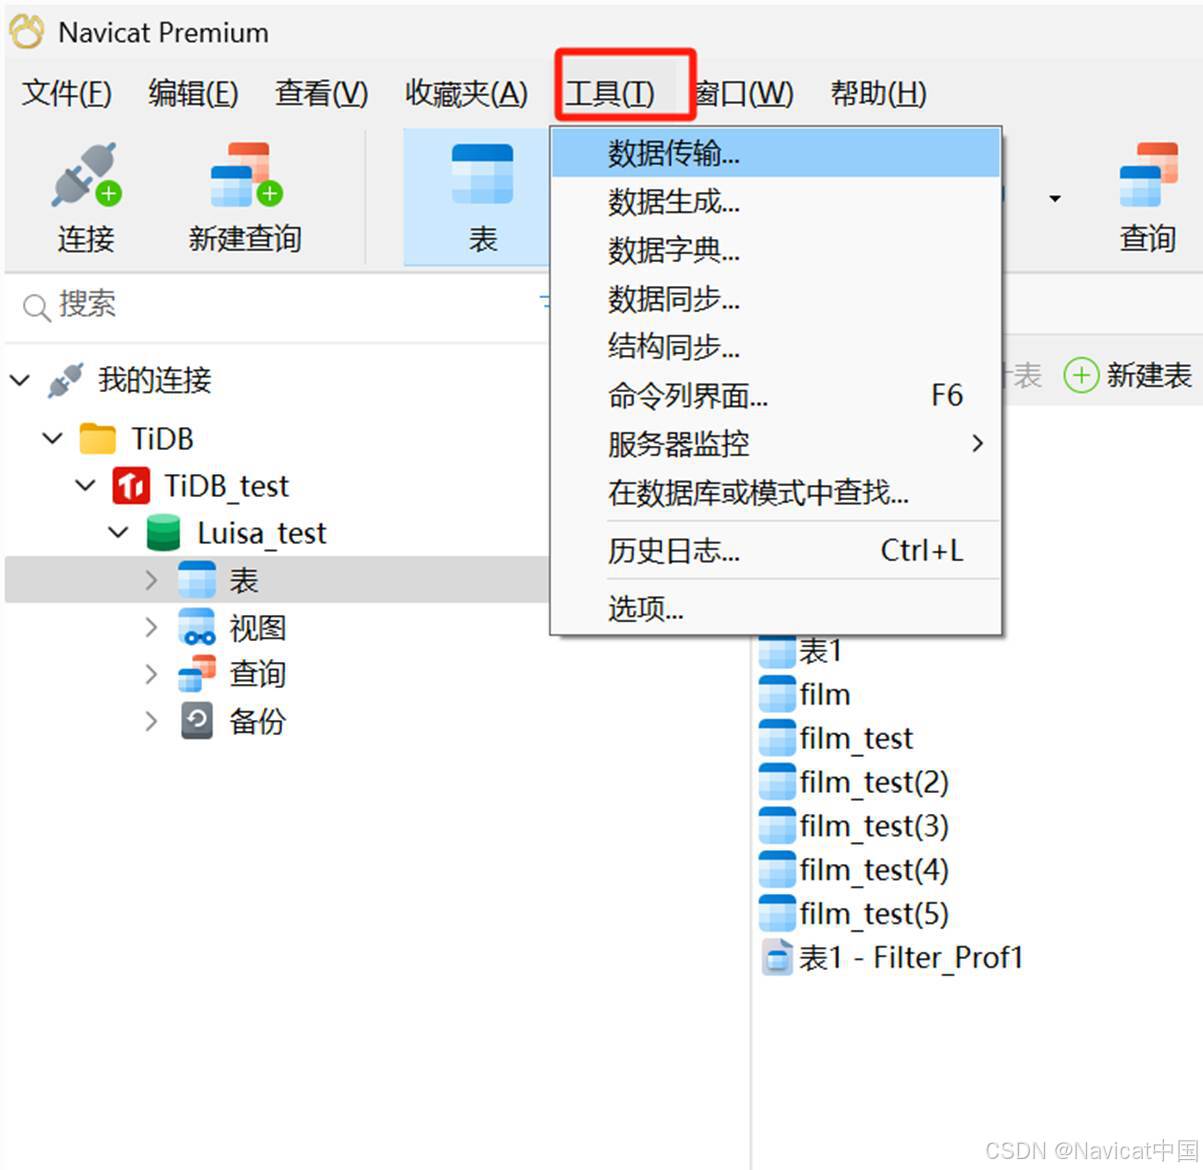Click the Queries (查询) tree node icon
The image size is (1203, 1170).
point(197,674)
